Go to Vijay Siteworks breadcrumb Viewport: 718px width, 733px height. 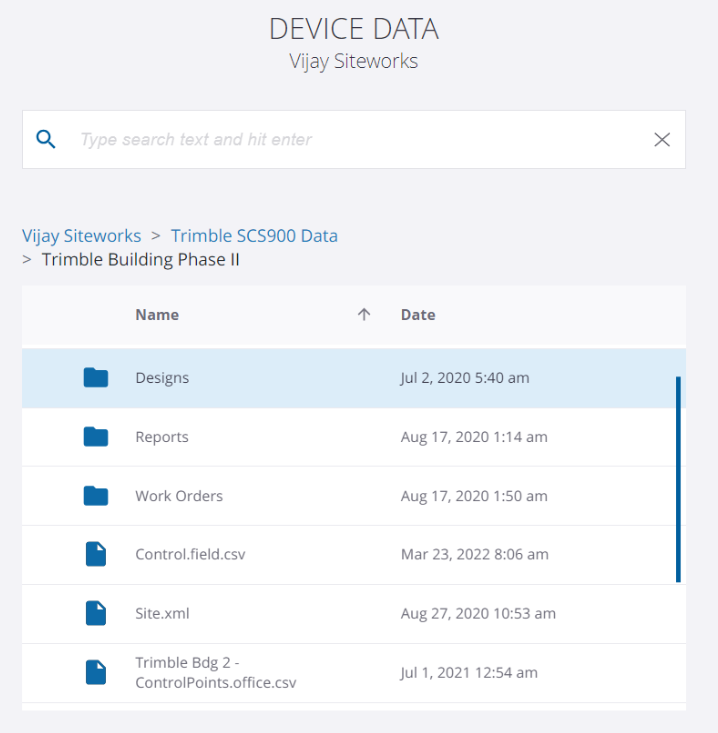81,236
